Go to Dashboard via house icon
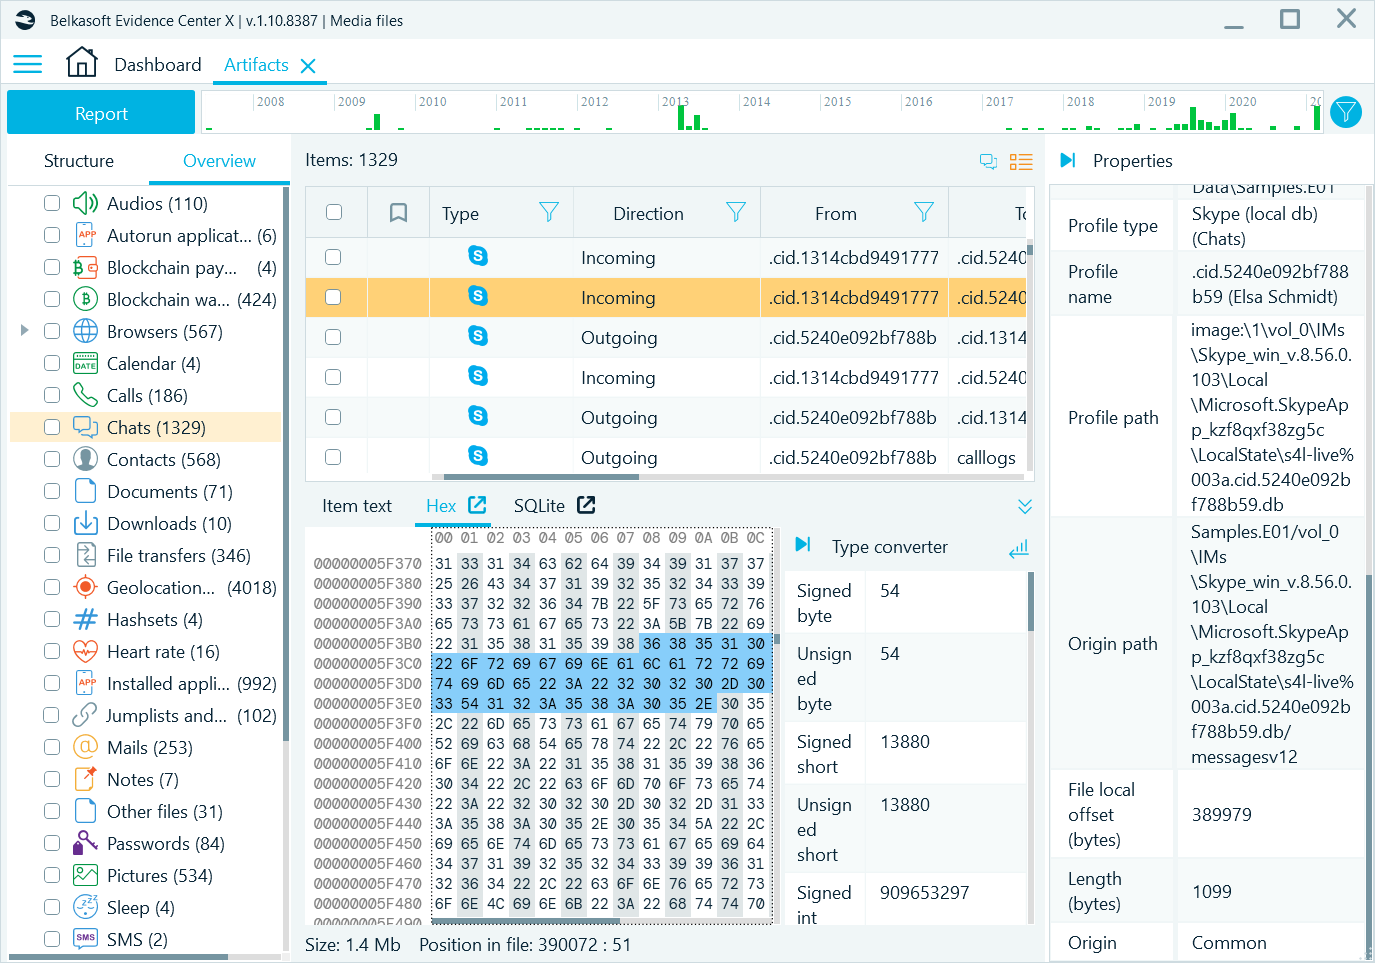This screenshot has height=963, width=1375. click(82, 63)
